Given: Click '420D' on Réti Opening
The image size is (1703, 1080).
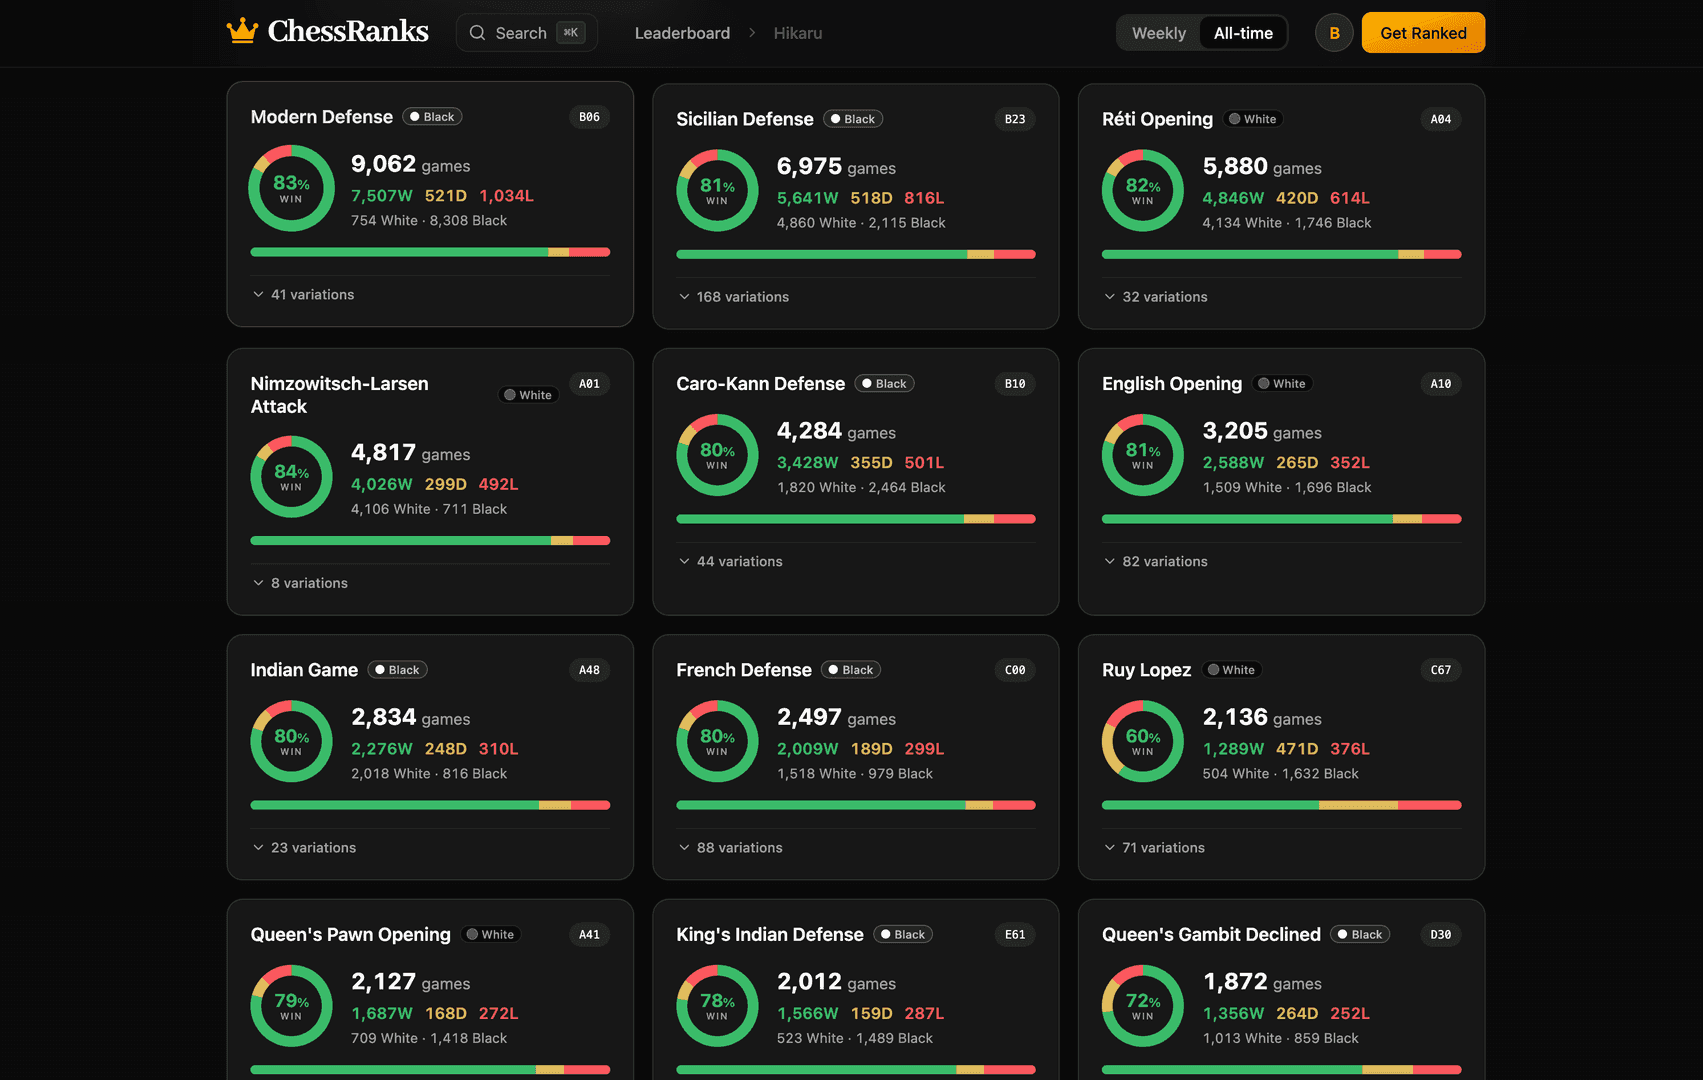Looking at the screenshot, I should click(1297, 198).
